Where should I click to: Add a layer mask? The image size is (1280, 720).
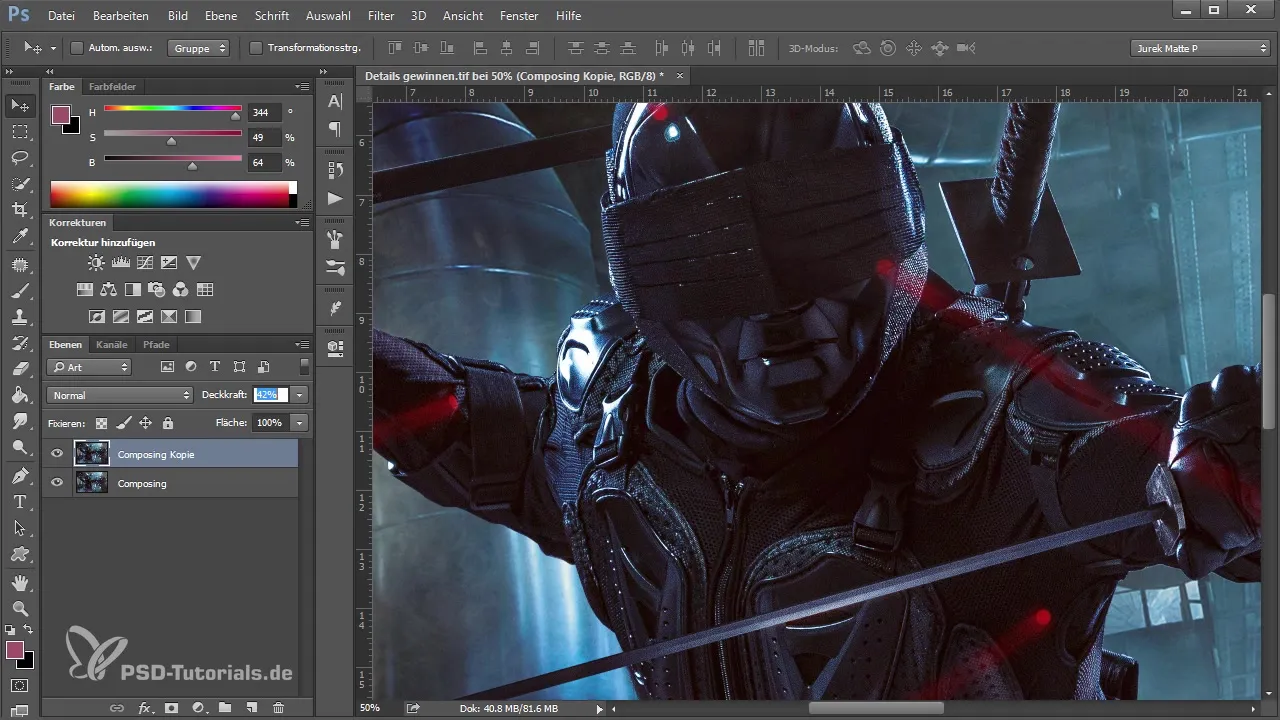tap(172, 708)
